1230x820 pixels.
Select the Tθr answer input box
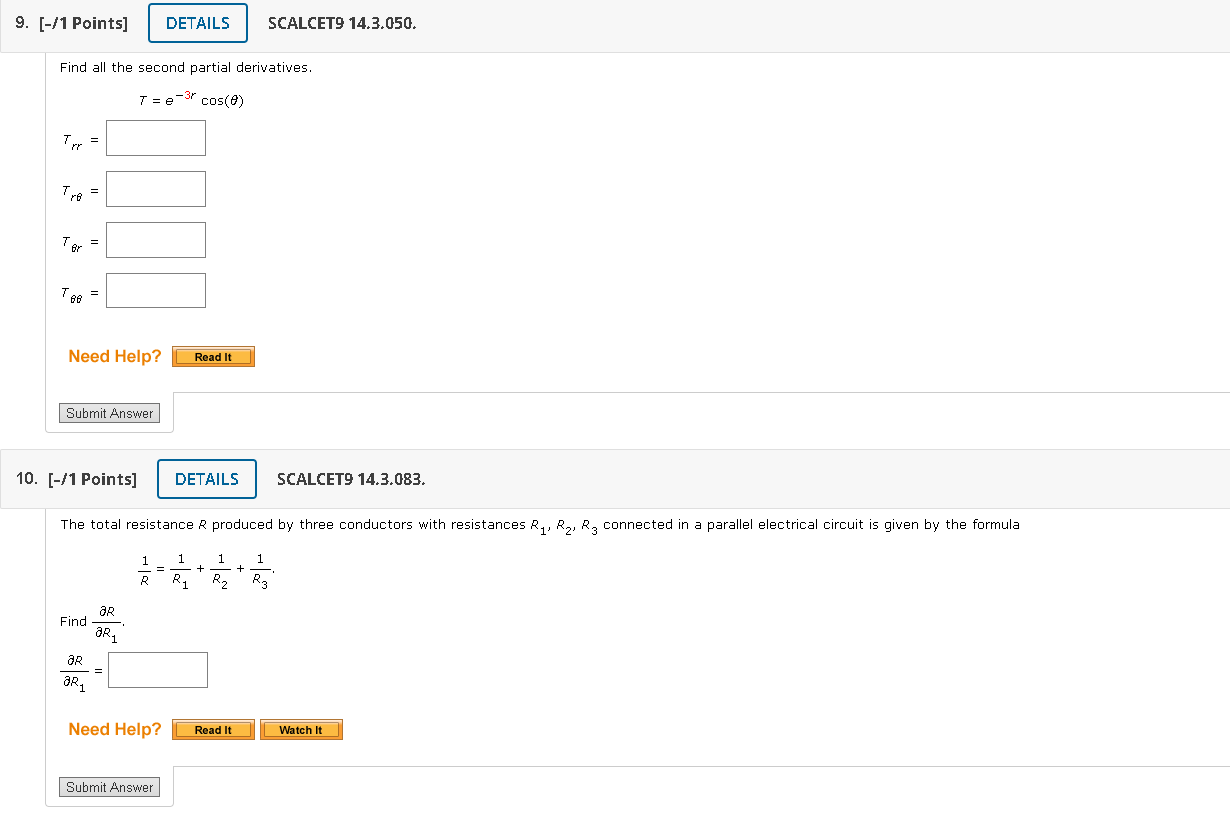click(155, 239)
